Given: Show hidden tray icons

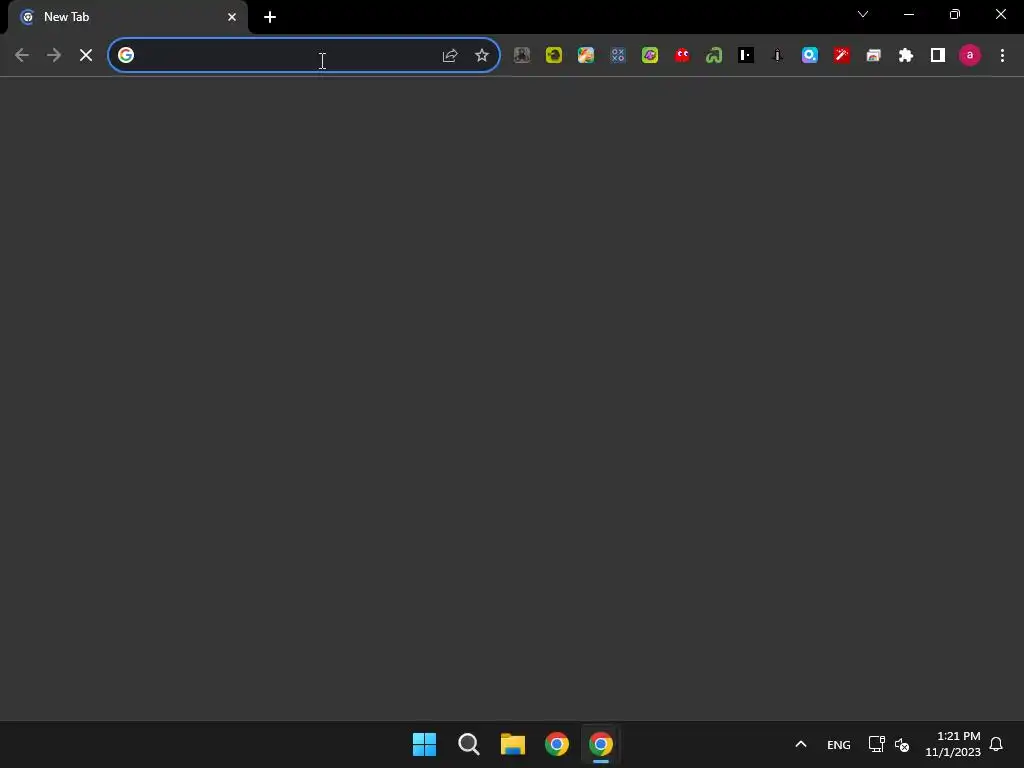Looking at the screenshot, I should coord(801,744).
